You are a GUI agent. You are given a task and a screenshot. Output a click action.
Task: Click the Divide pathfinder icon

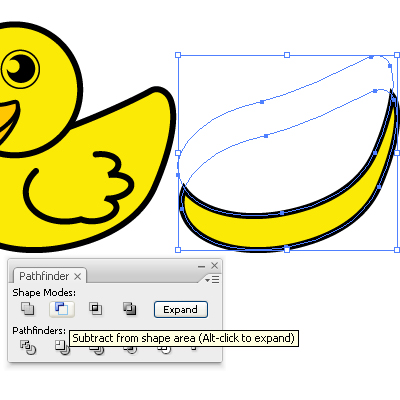click(x=28, y=347)
